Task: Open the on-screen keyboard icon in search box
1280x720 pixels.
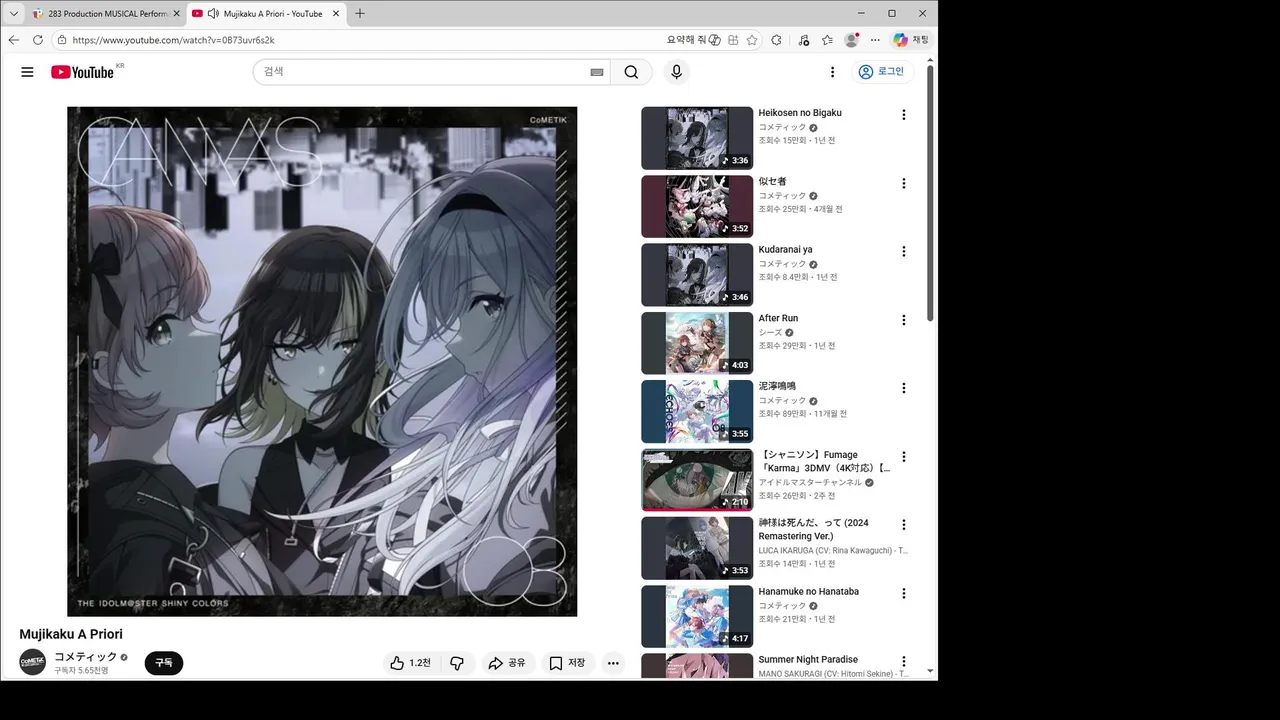Action: tap(597, 72)
